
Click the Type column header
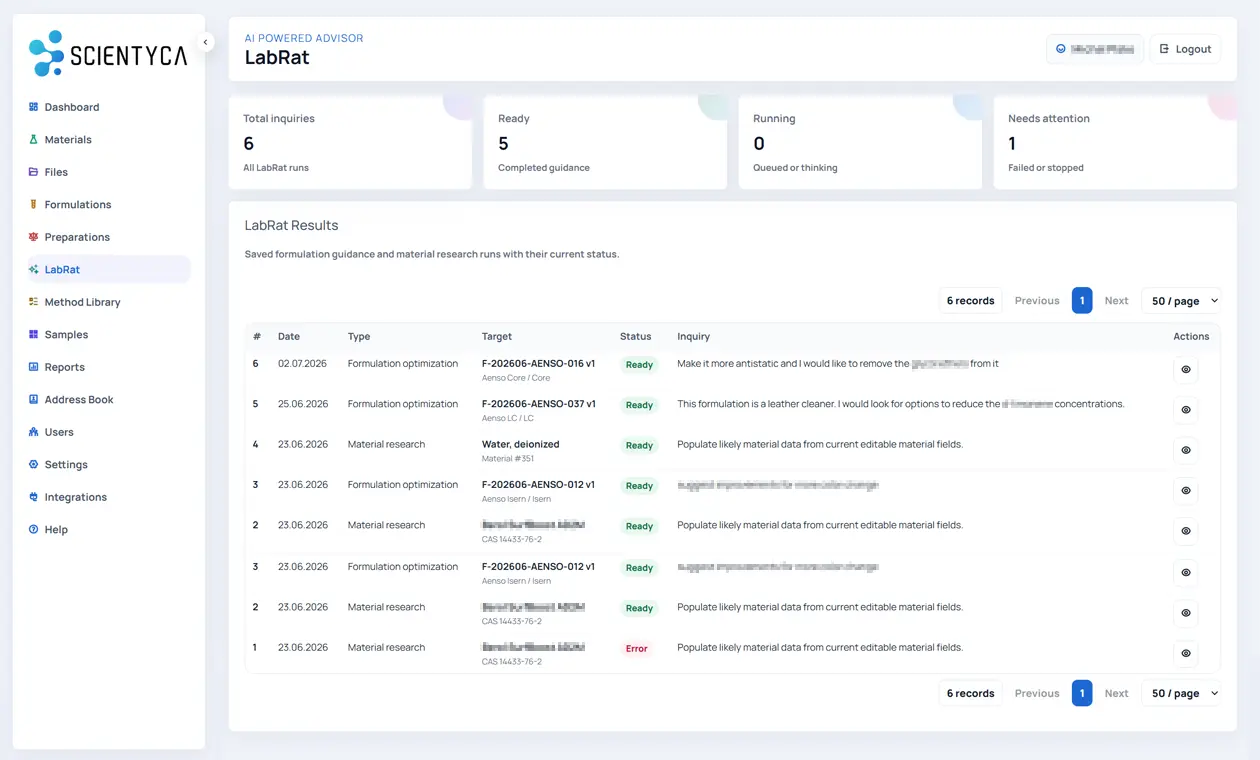click(x=359, y=337)
